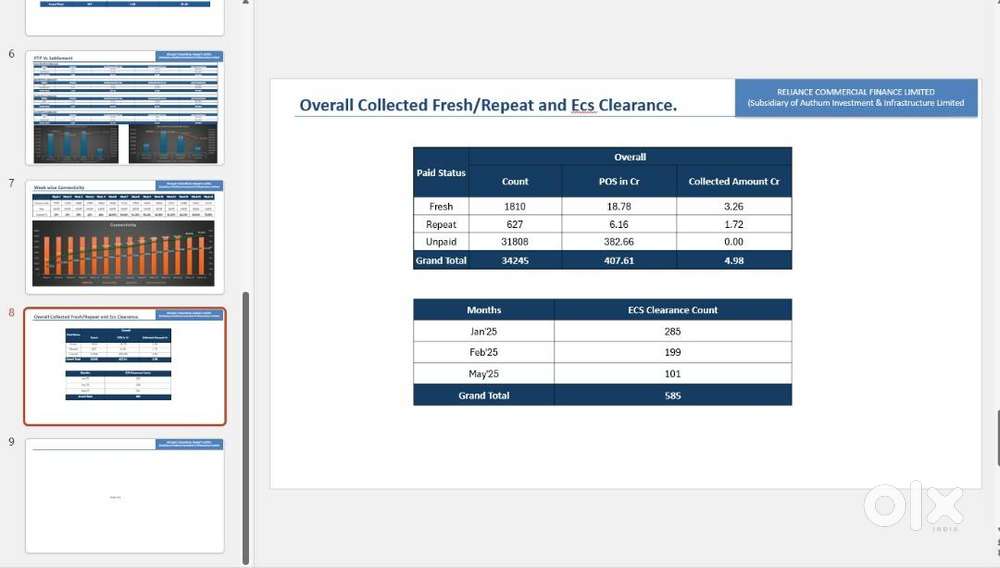Click the main slide pane vertical scrollbar

[996, 438]
